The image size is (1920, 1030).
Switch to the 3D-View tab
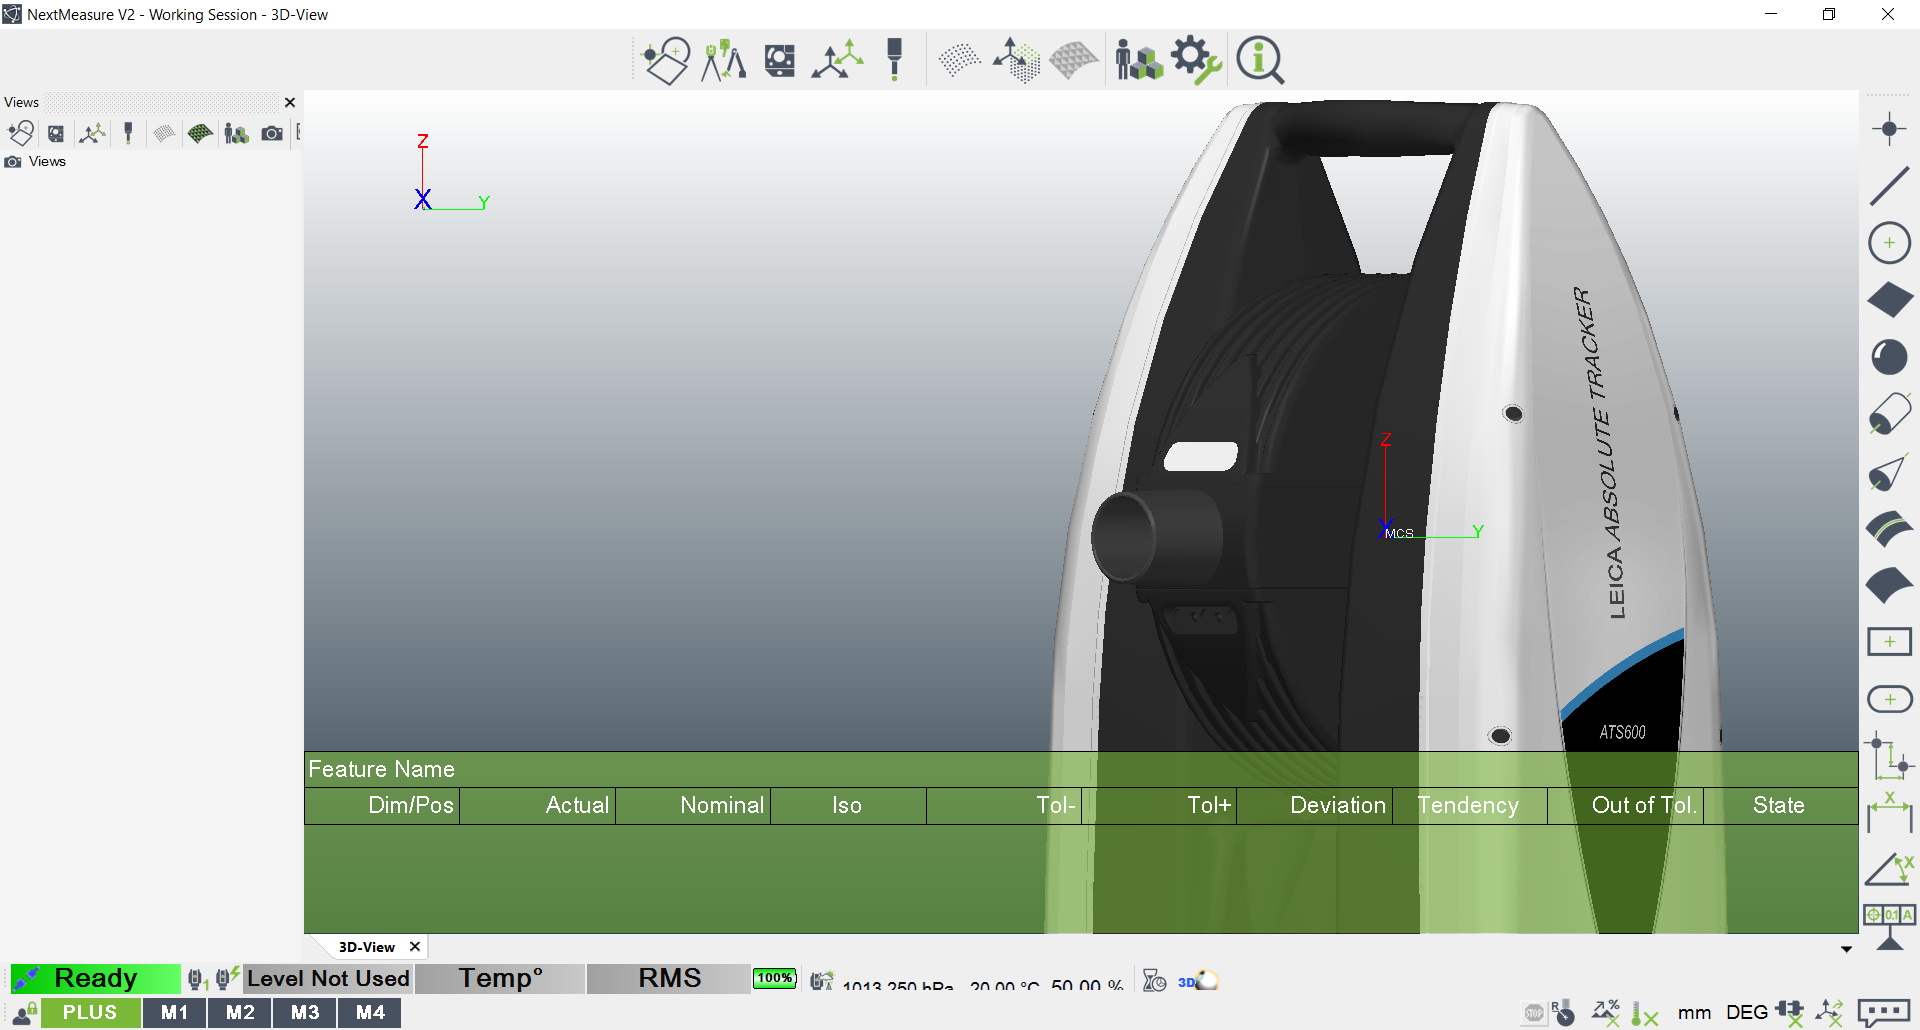point(366,947)
